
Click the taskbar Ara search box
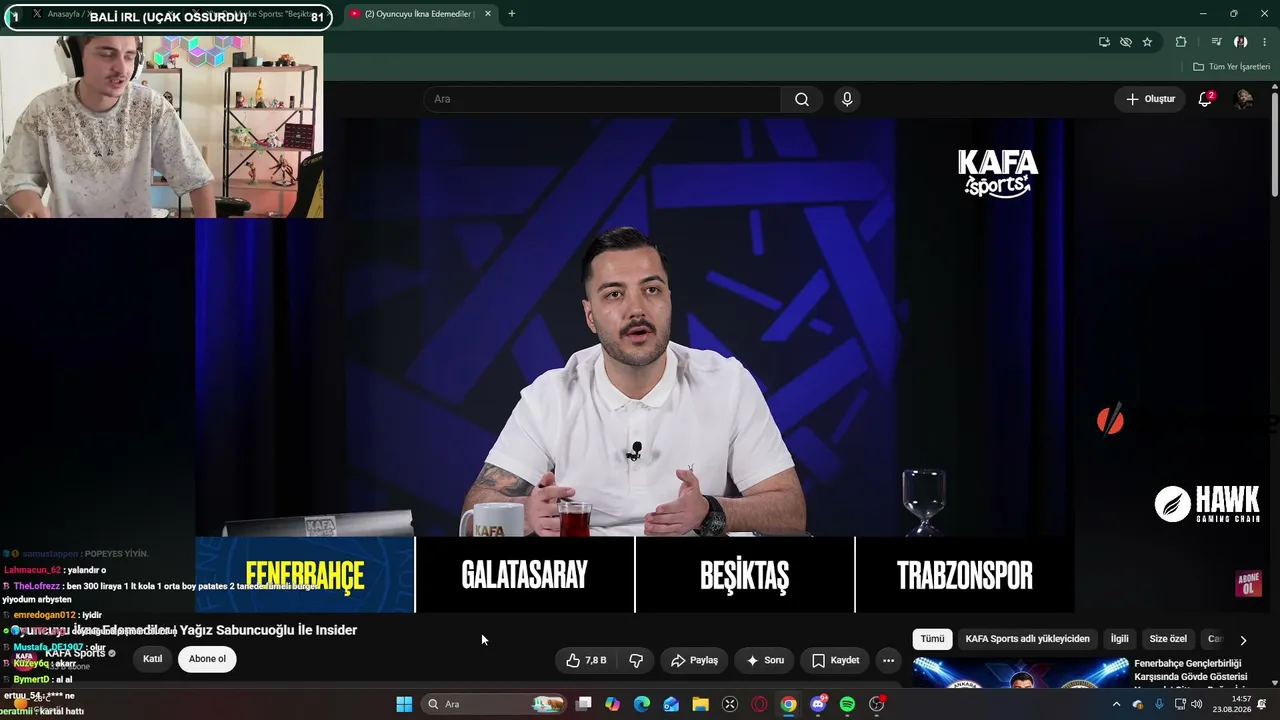coord(495,704)
